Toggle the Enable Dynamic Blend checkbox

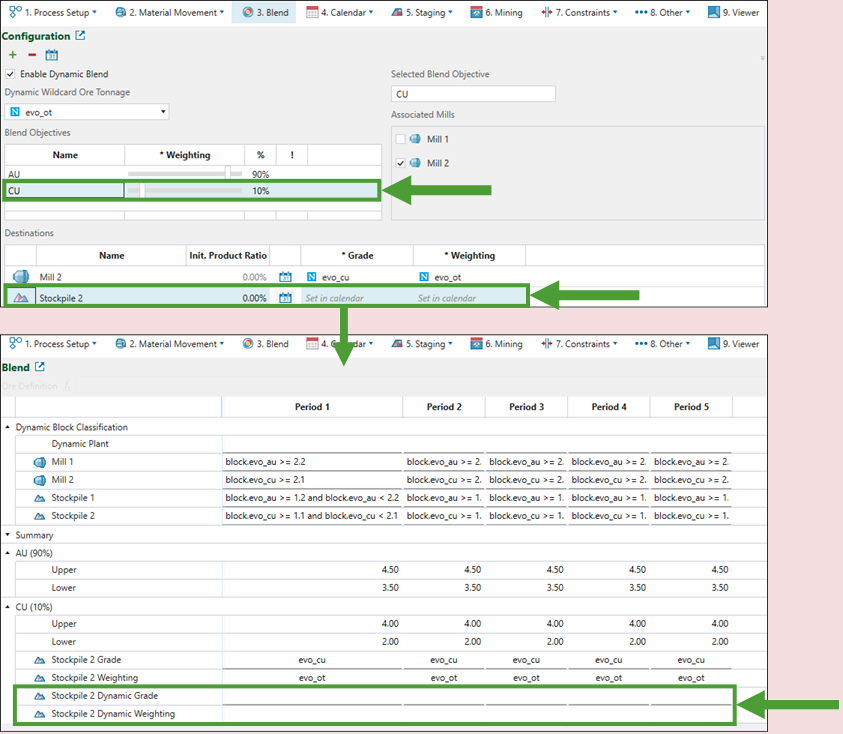pyautogui.click(x=11, y=74)
